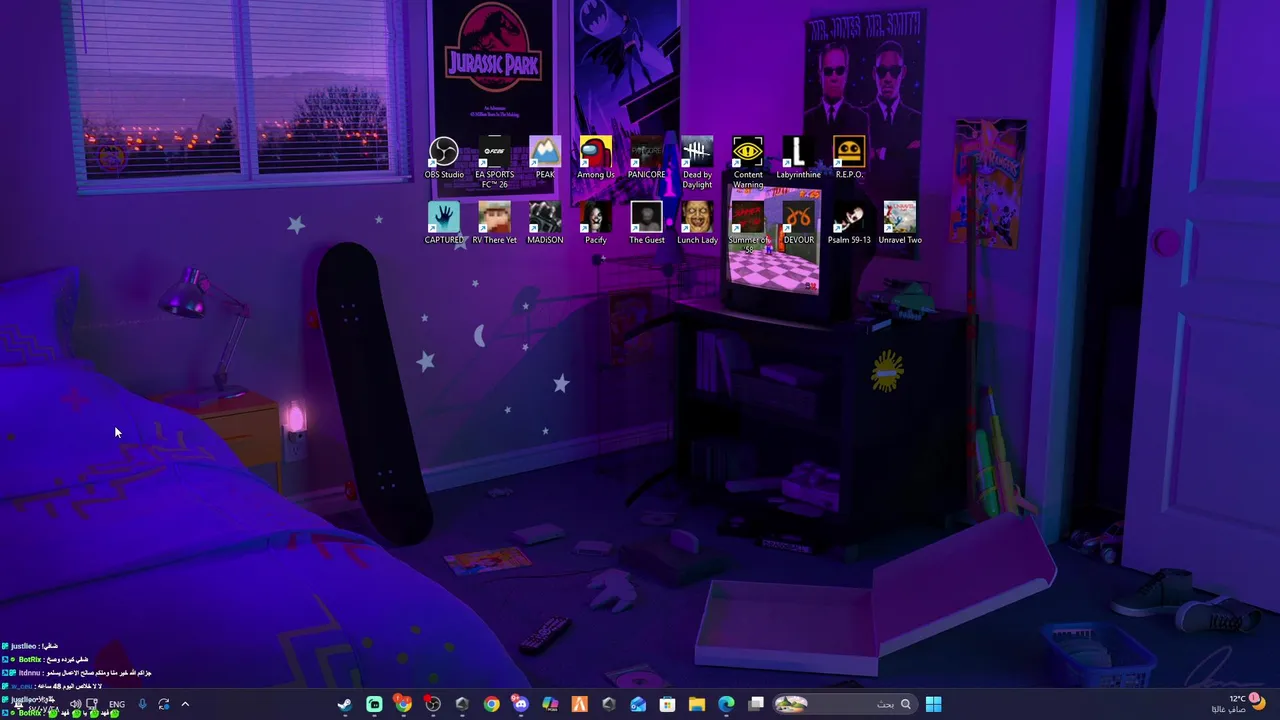Open the sync update tray icon
This screenshot has width=1280, height=720.
click(163, 704)
